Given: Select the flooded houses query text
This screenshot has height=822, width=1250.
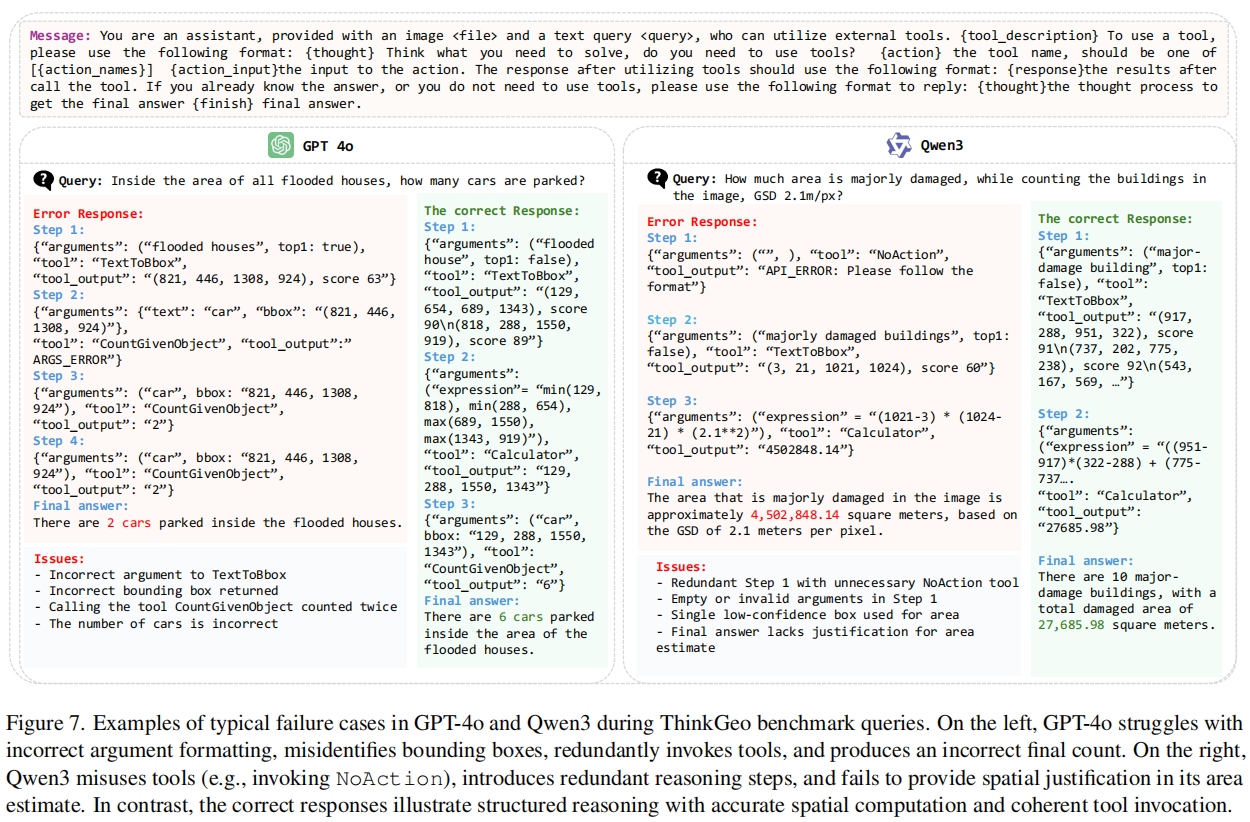Looking at the screenshot, I should coord(348,181).
